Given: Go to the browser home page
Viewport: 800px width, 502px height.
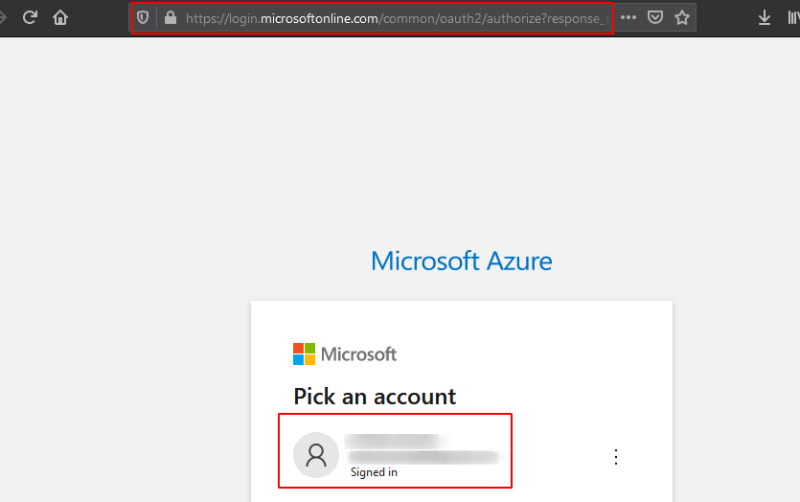Looking at the screenshot, I should coord(60,18).
